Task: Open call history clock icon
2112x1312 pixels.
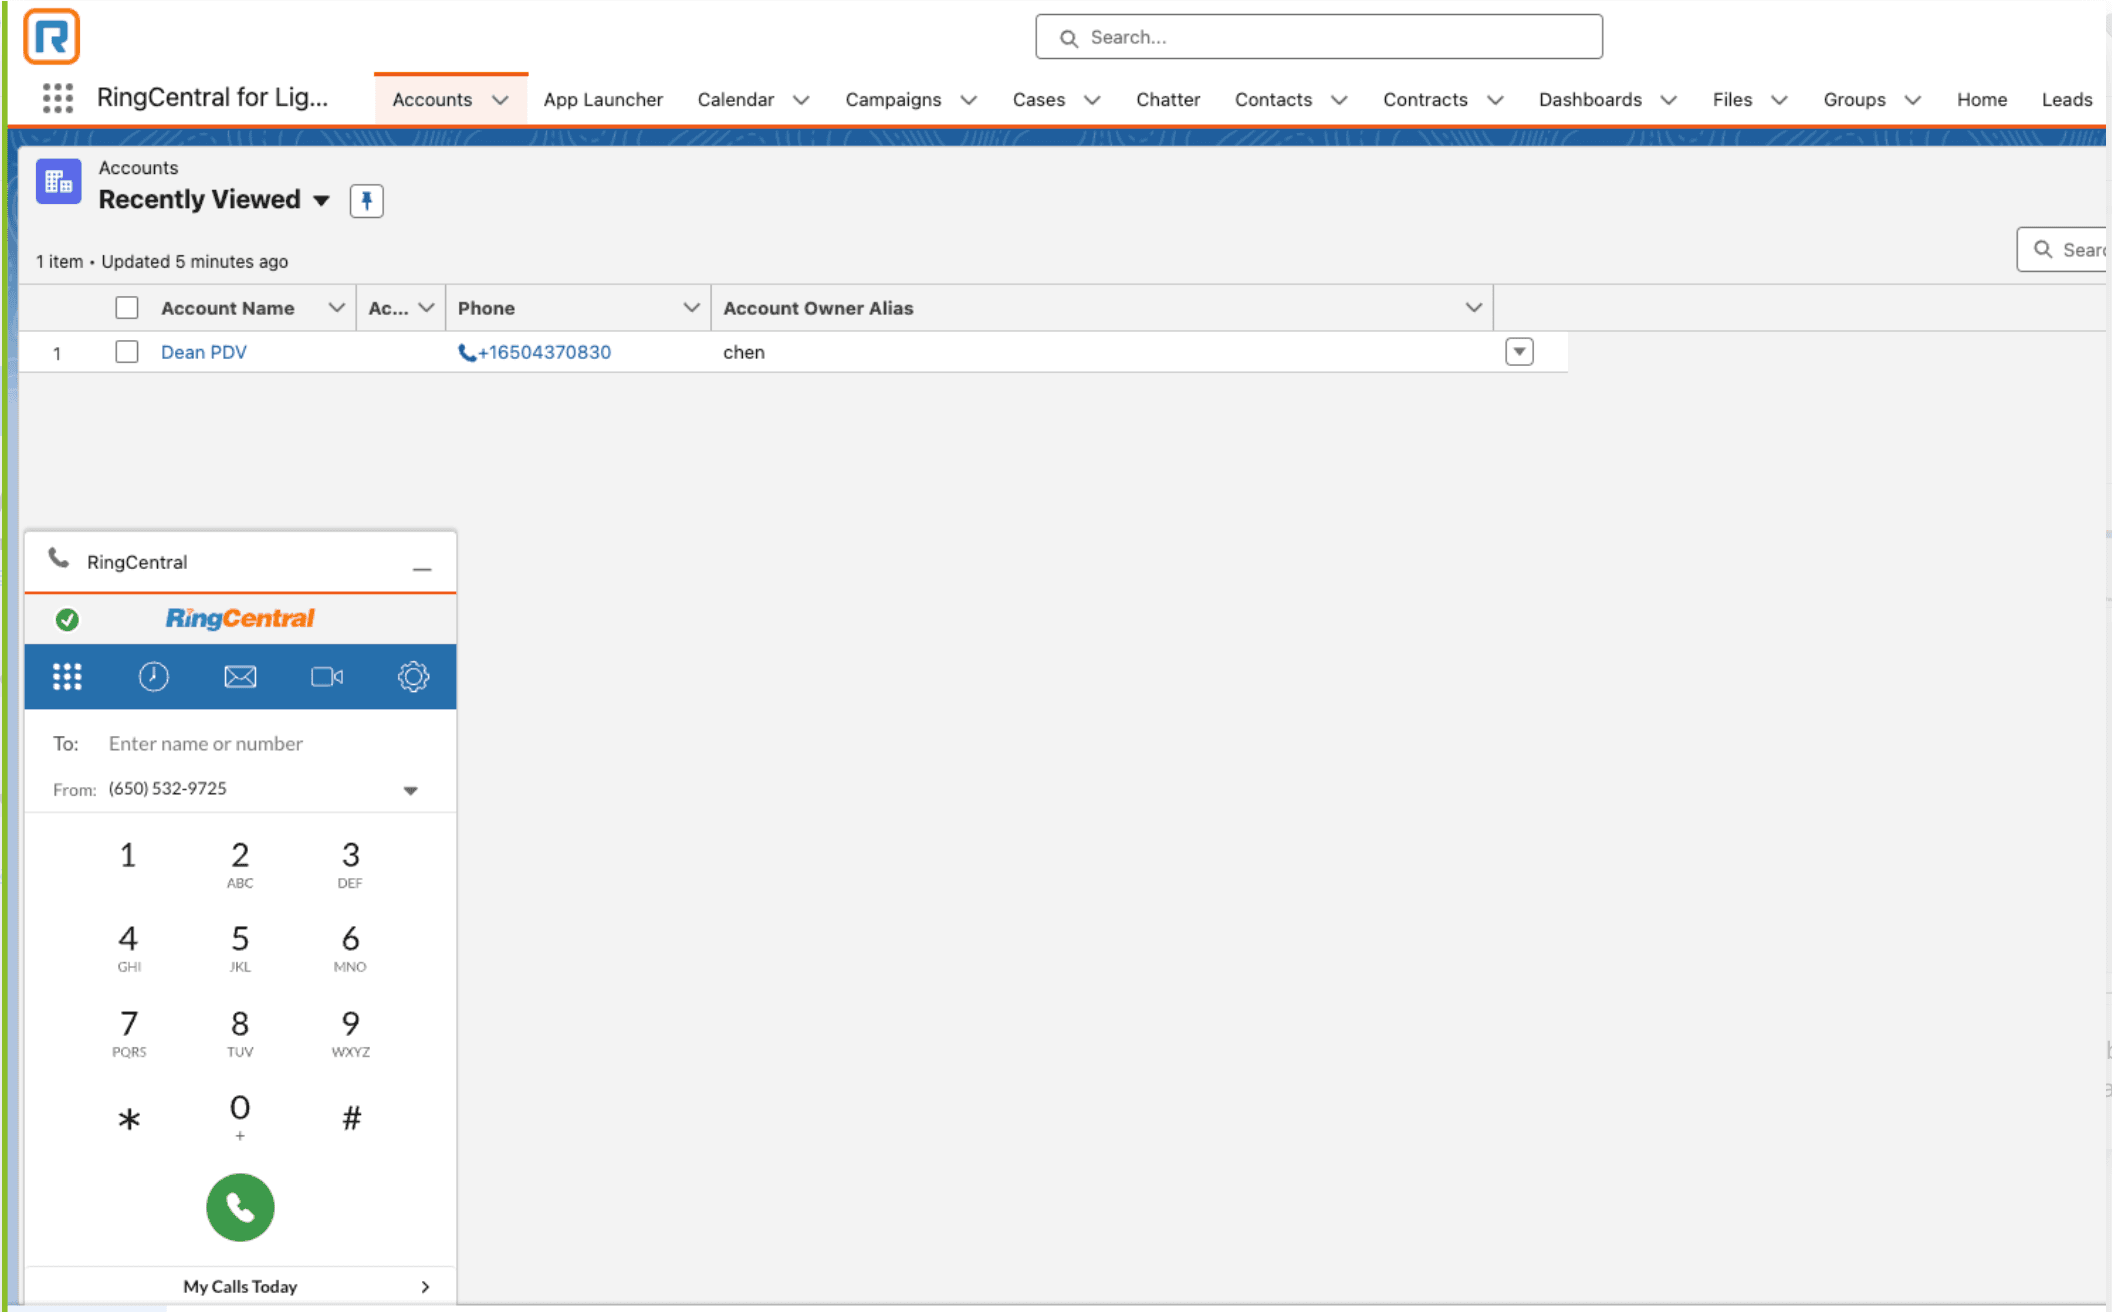Action: point(153,677)
